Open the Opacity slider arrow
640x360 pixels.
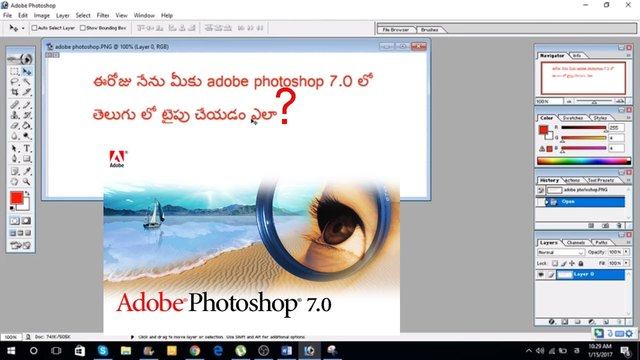point(626,252)
